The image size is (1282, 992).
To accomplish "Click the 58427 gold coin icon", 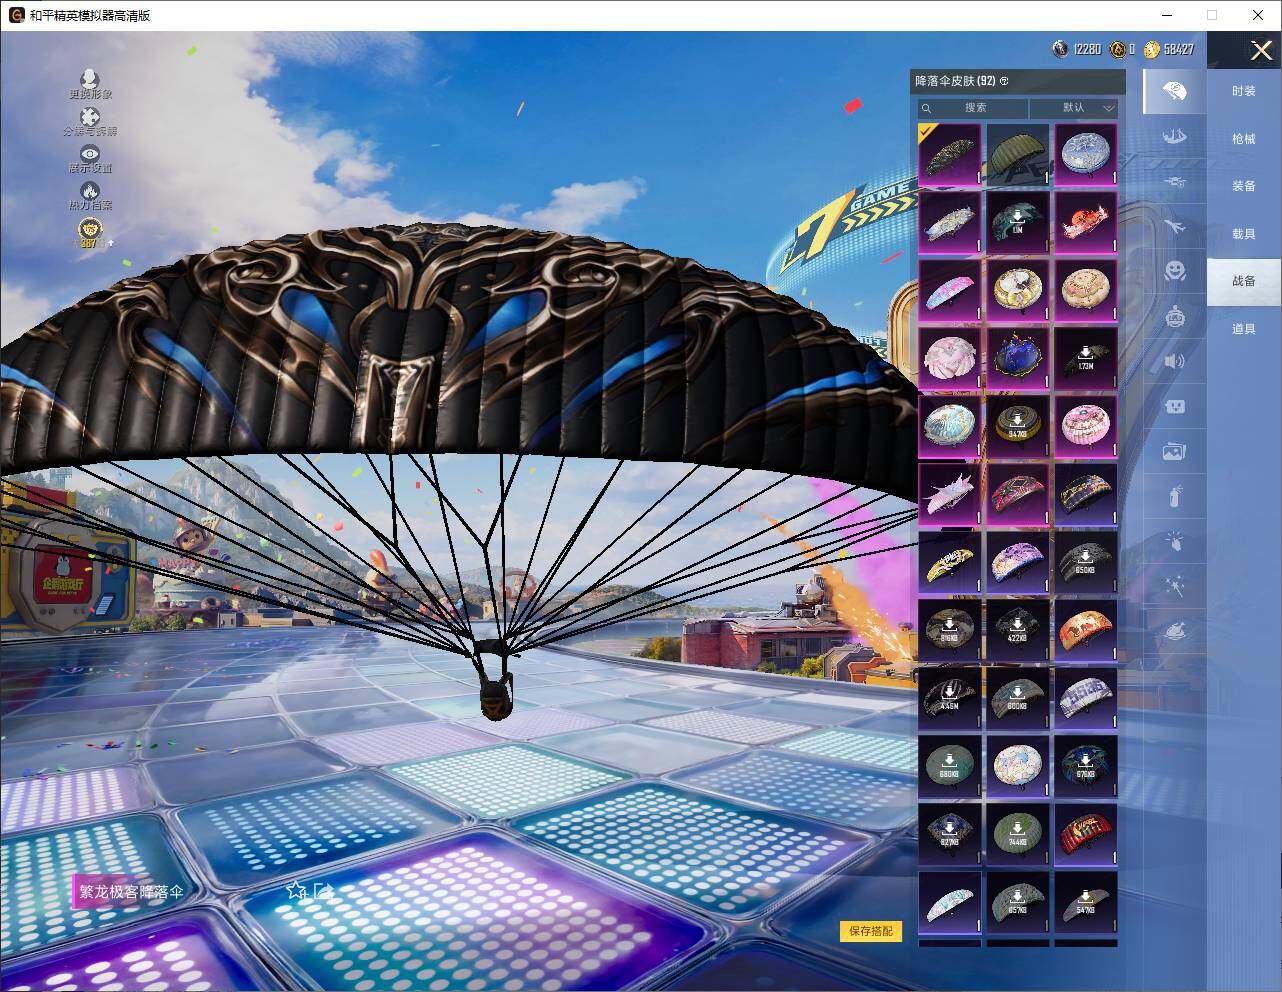I will [1152, 49].
